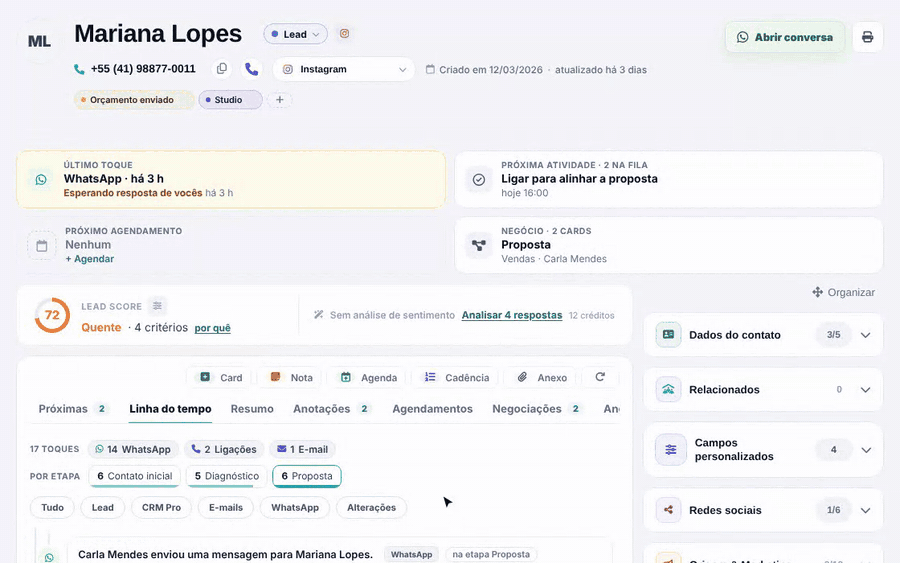
Task: Click check-circle icon in Próxima atividade card
Action: tap(479, 180)
